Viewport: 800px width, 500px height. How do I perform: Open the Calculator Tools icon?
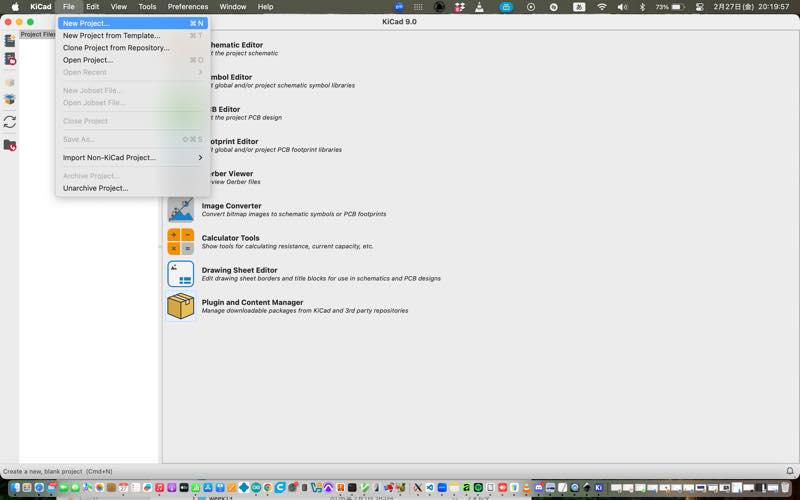(181, 242)
